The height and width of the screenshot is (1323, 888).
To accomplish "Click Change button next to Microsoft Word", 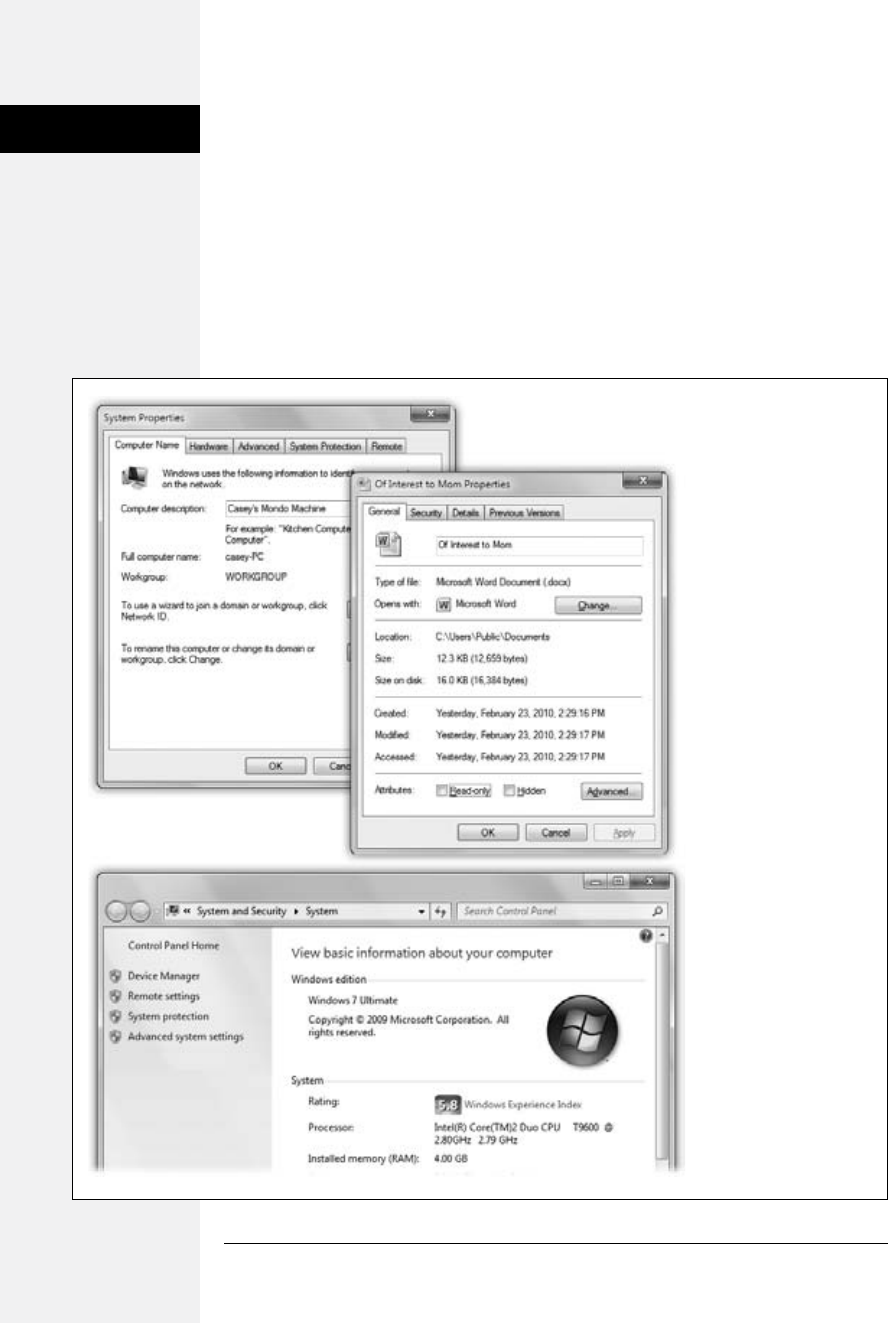I will point(597,606).
